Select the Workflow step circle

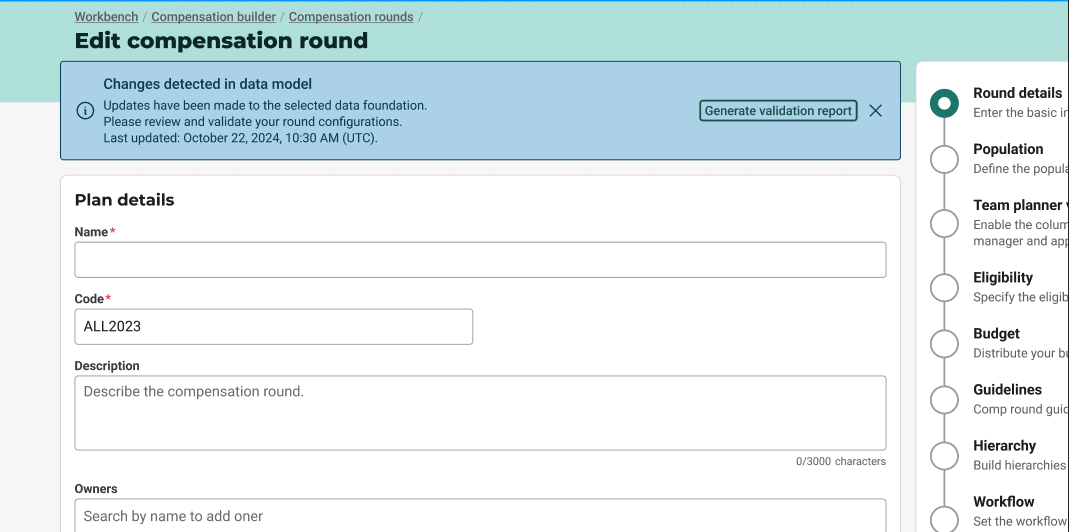click(944, 517)
